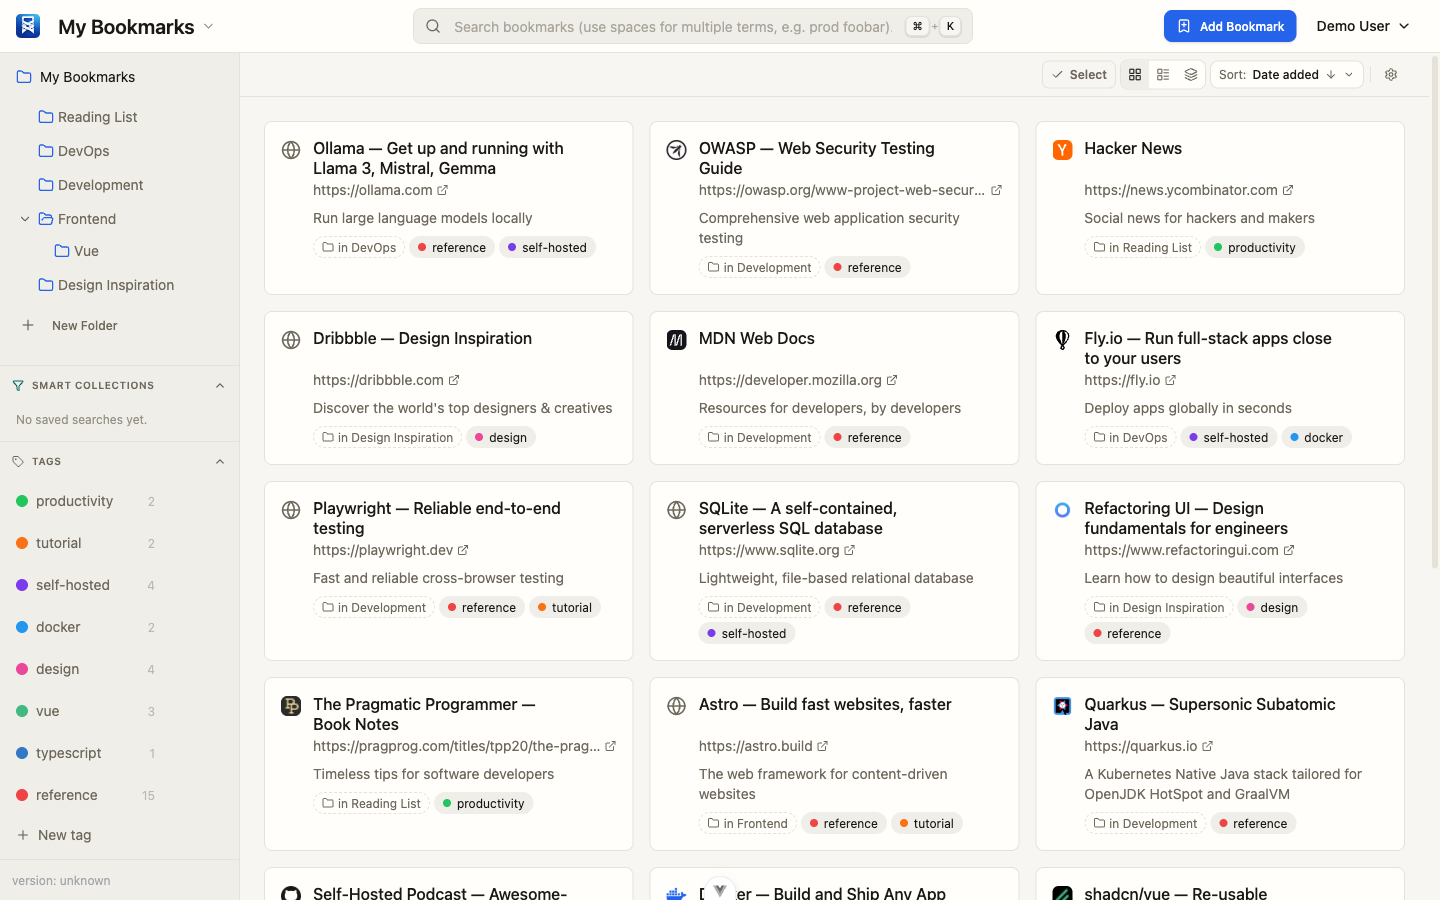The image size is (1440, 900).
Task: Open external link icon for sqlite.org
Action: tap(850, 550)
